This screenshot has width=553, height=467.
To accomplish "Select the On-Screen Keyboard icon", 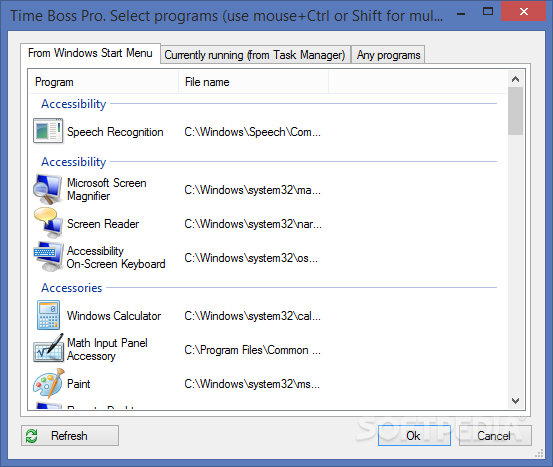I will pyautogui.click(x=48, y=257).
